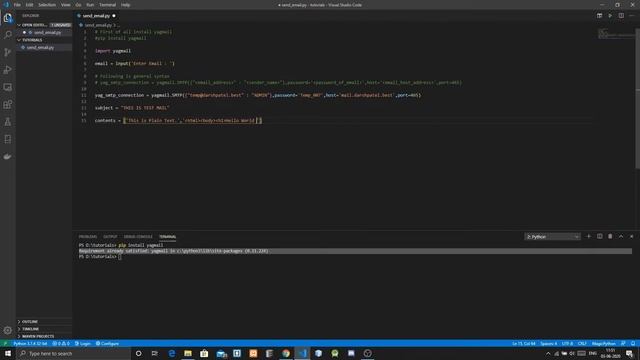Screen dimensions: 640x360
Task: Open the Search view in the activity bar
Action: 8,35
